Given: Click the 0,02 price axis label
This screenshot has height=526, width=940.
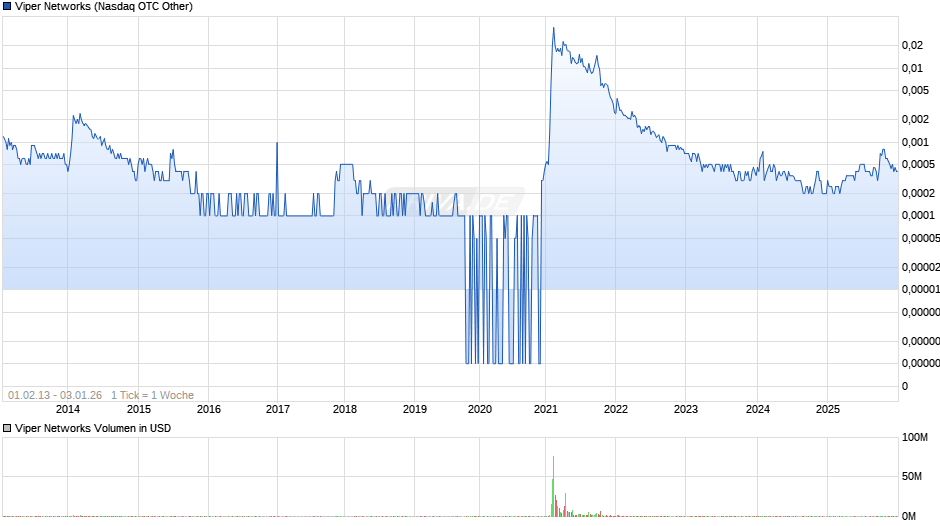Looking at the screenshot, I should point(912,46).
